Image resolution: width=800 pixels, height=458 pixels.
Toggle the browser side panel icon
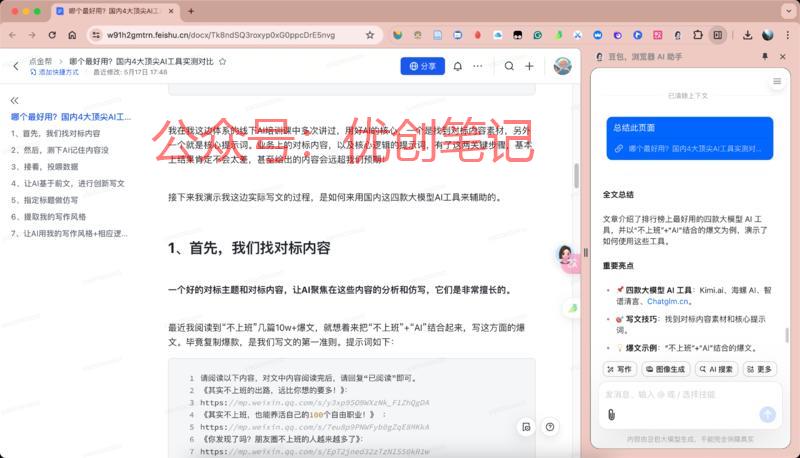coord(718,35)
